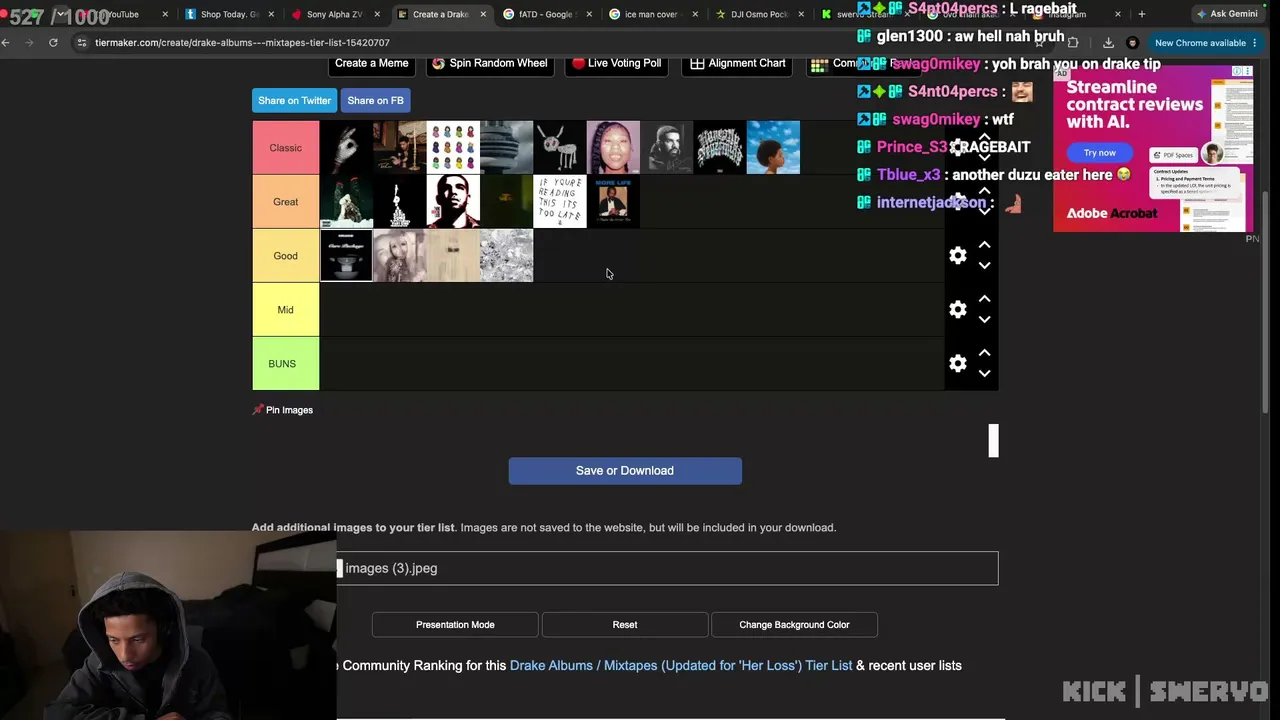Start a Live Voting Poll
The height and width of the screenshot is (720, 1280).
click(x=616, y=63)
